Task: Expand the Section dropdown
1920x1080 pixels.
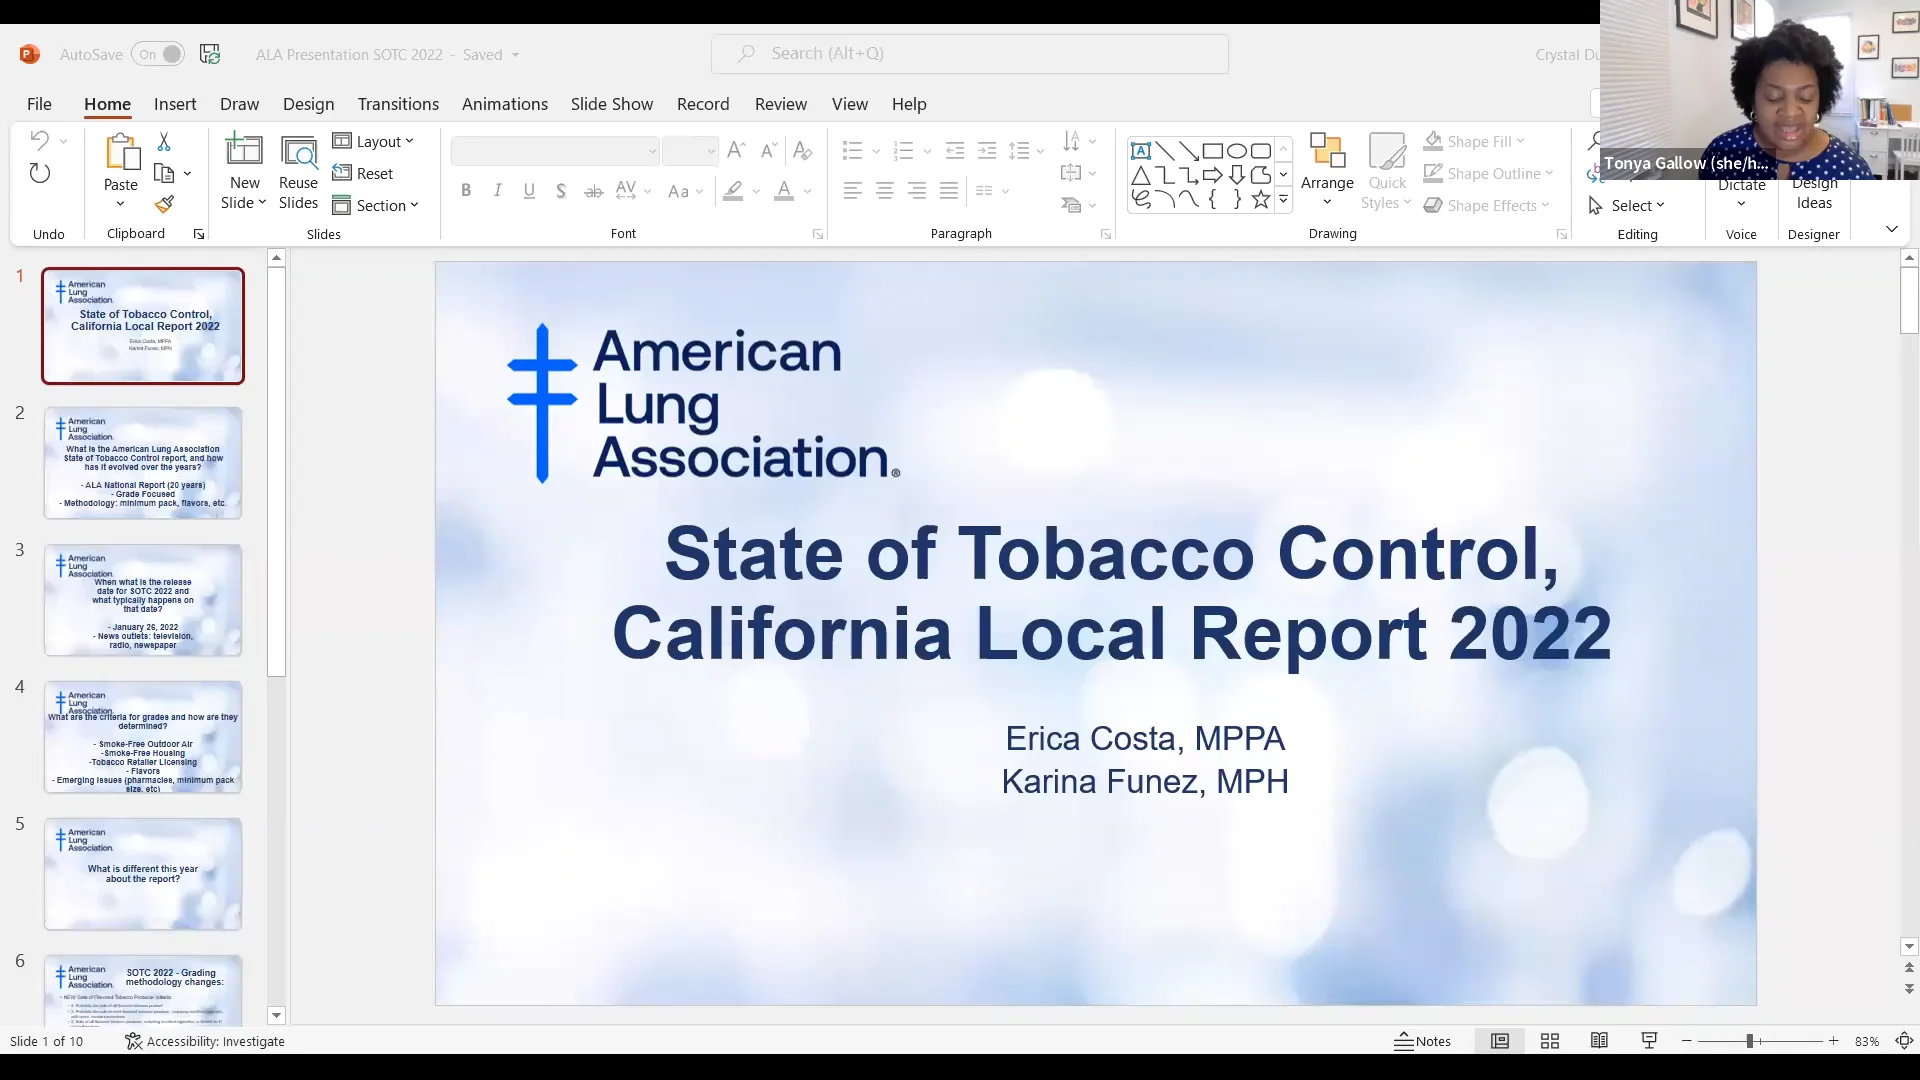Action: pos(377,205)
